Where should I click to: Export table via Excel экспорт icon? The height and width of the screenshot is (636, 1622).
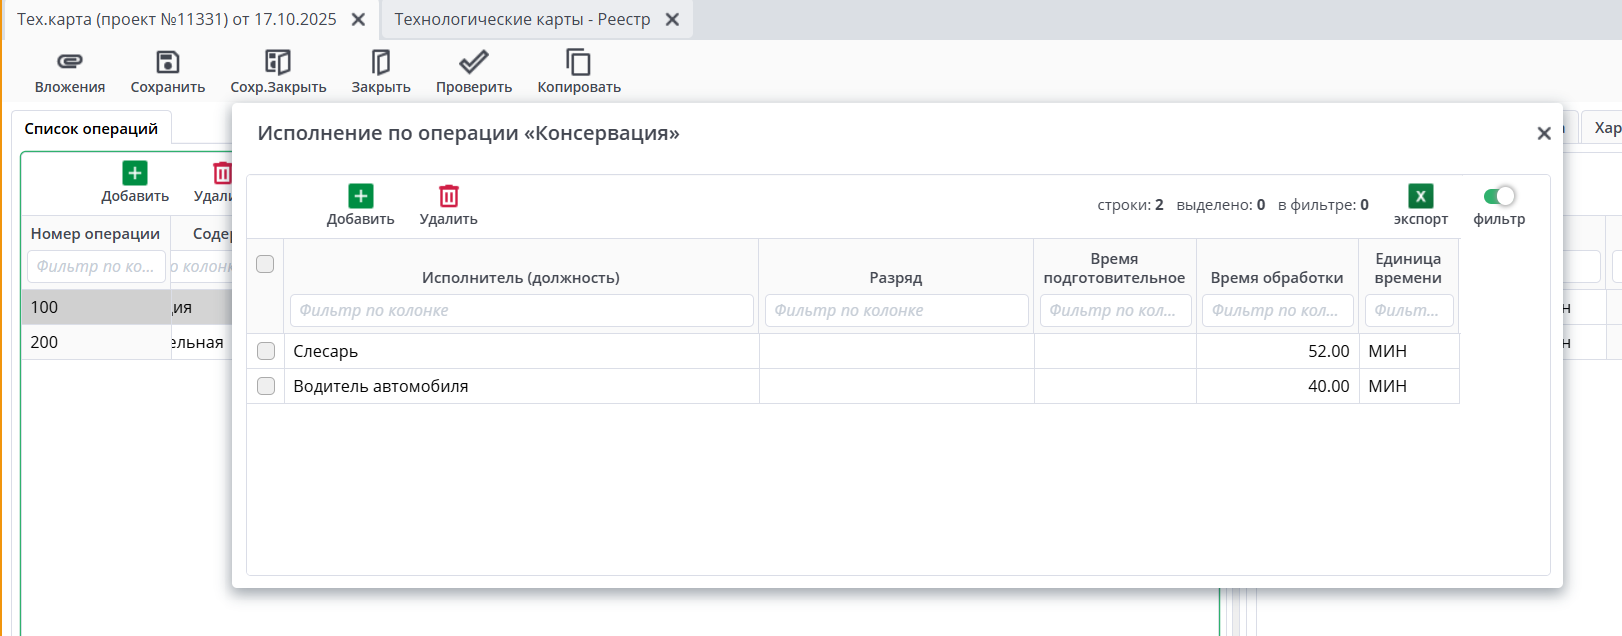point(1420,197)
